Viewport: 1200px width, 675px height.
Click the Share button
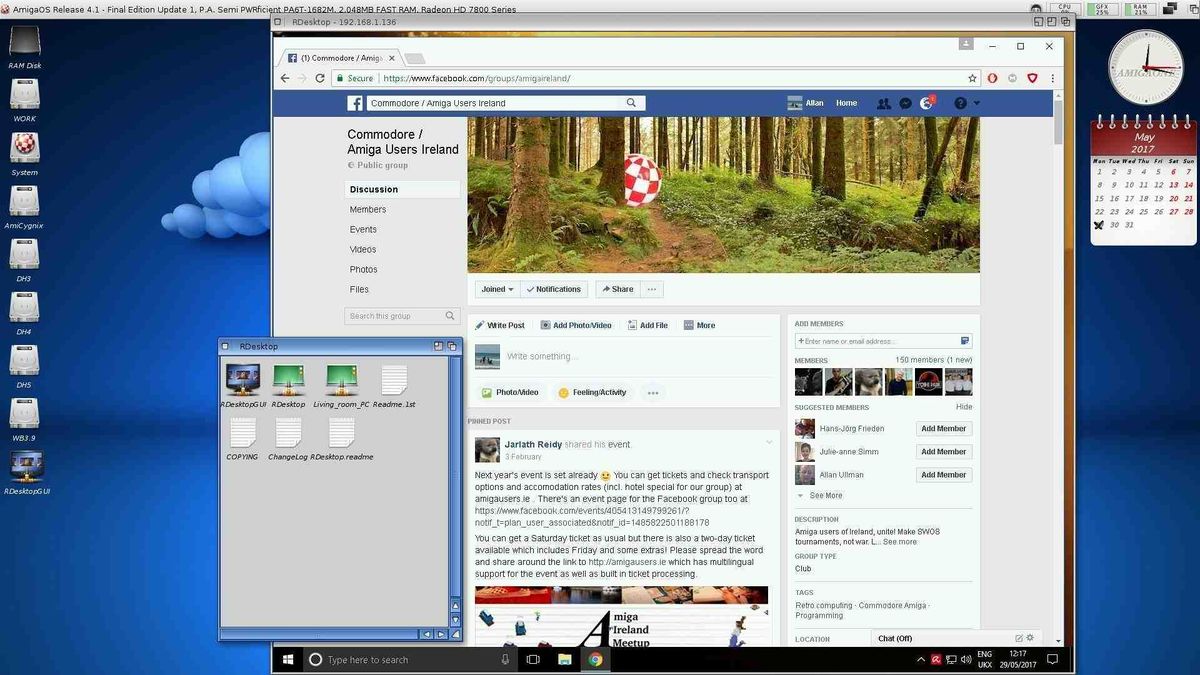tap(617, 289)
